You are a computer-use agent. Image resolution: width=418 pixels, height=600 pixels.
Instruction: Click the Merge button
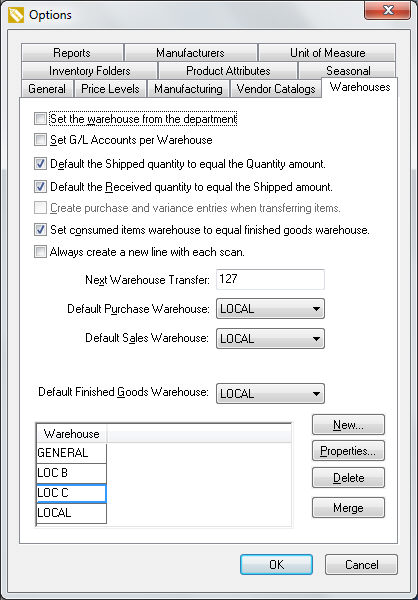click(348, 508)
